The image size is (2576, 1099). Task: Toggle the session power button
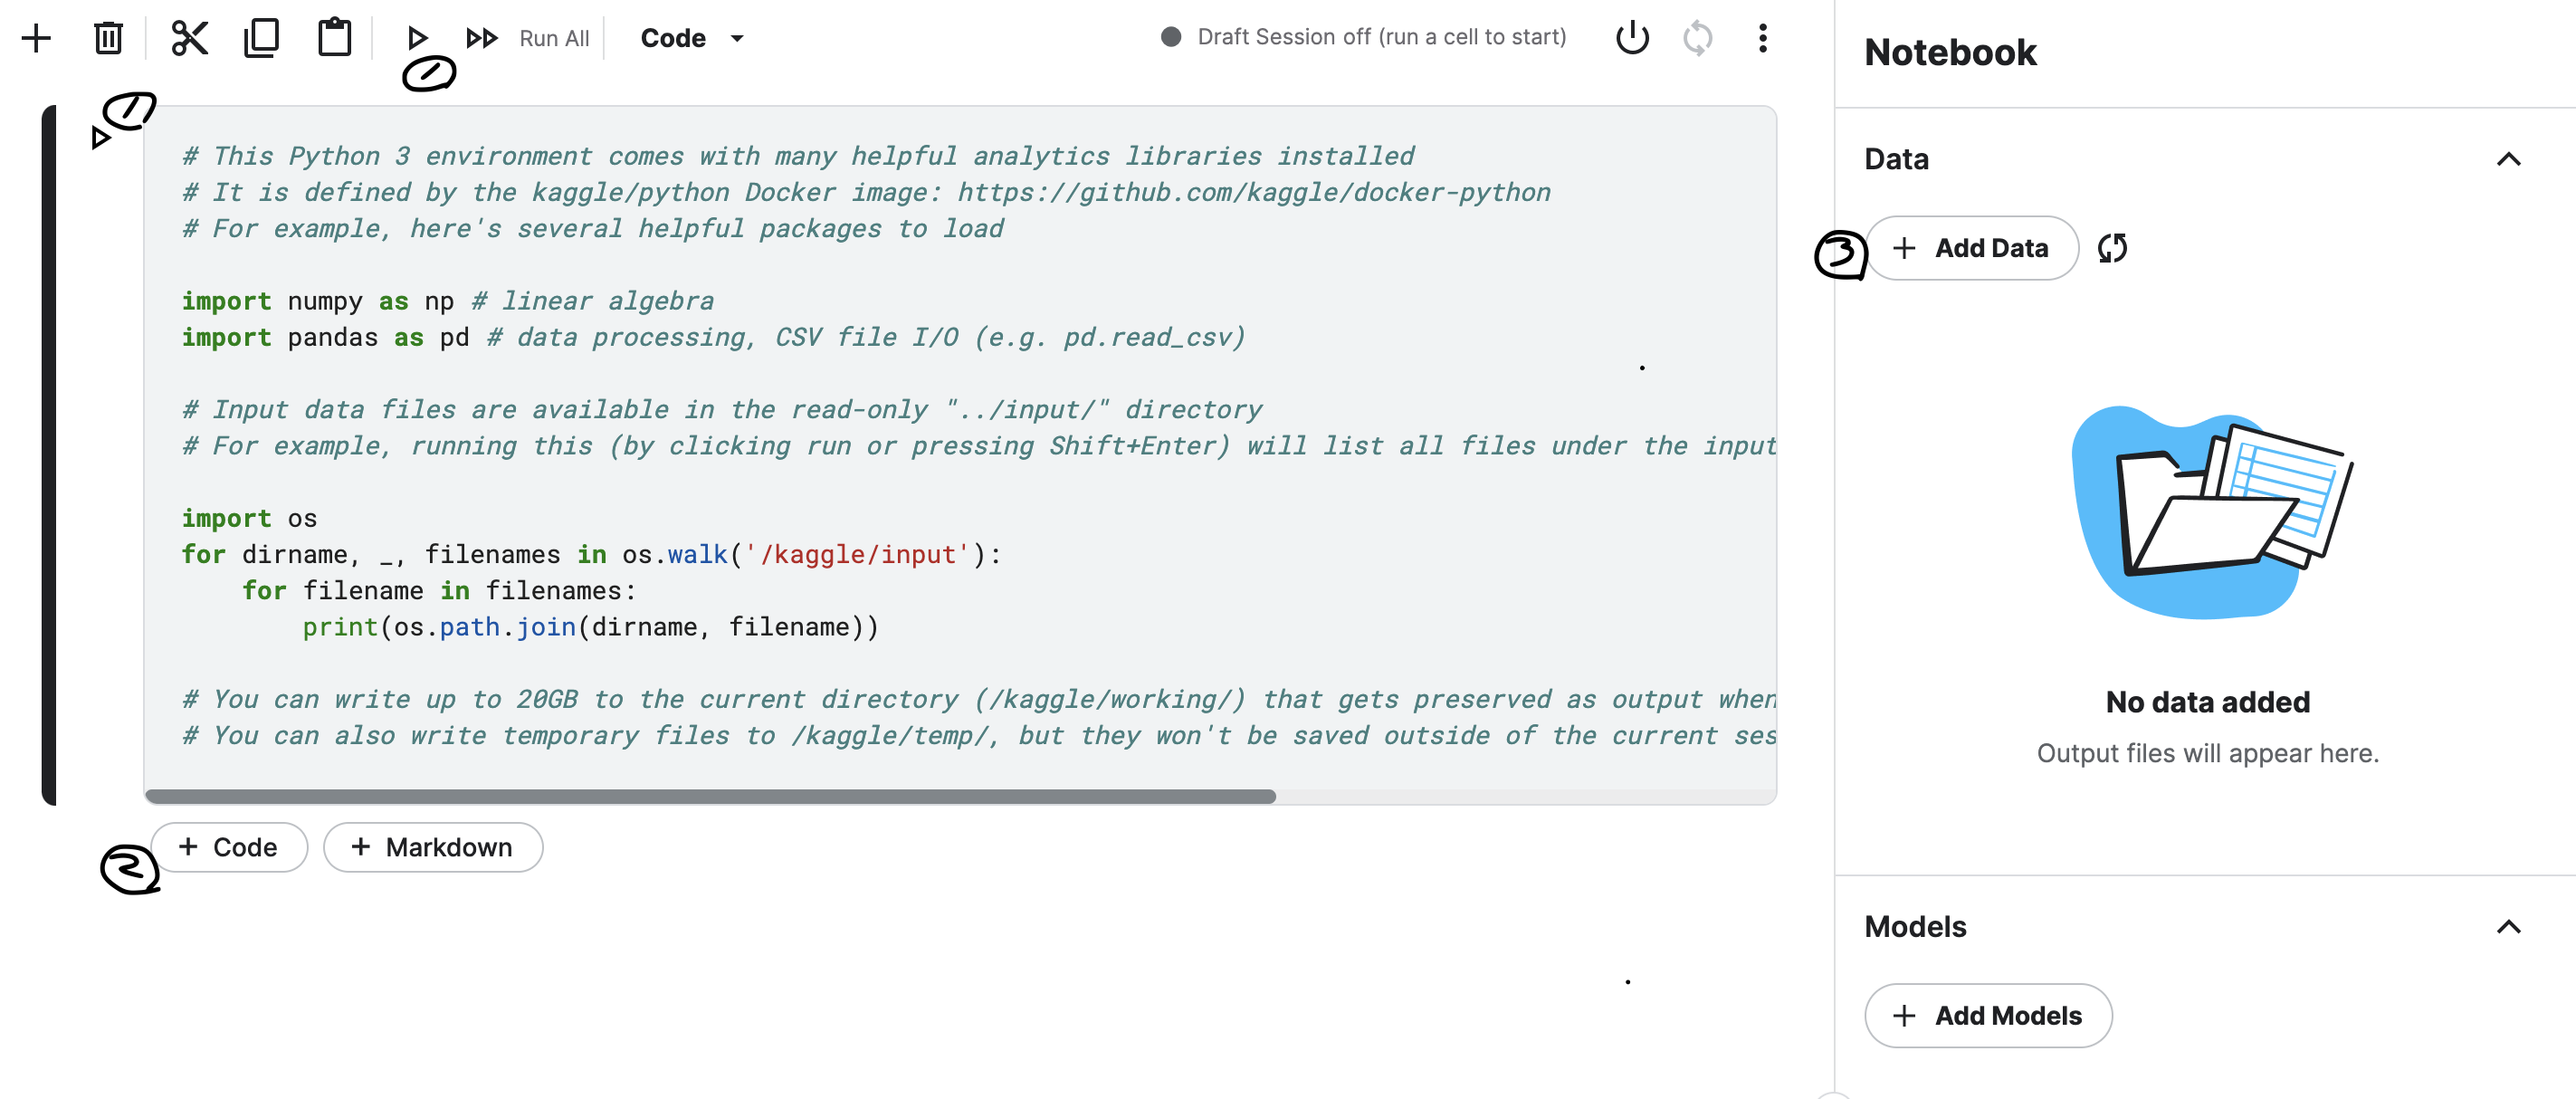tap(1631, 38)
